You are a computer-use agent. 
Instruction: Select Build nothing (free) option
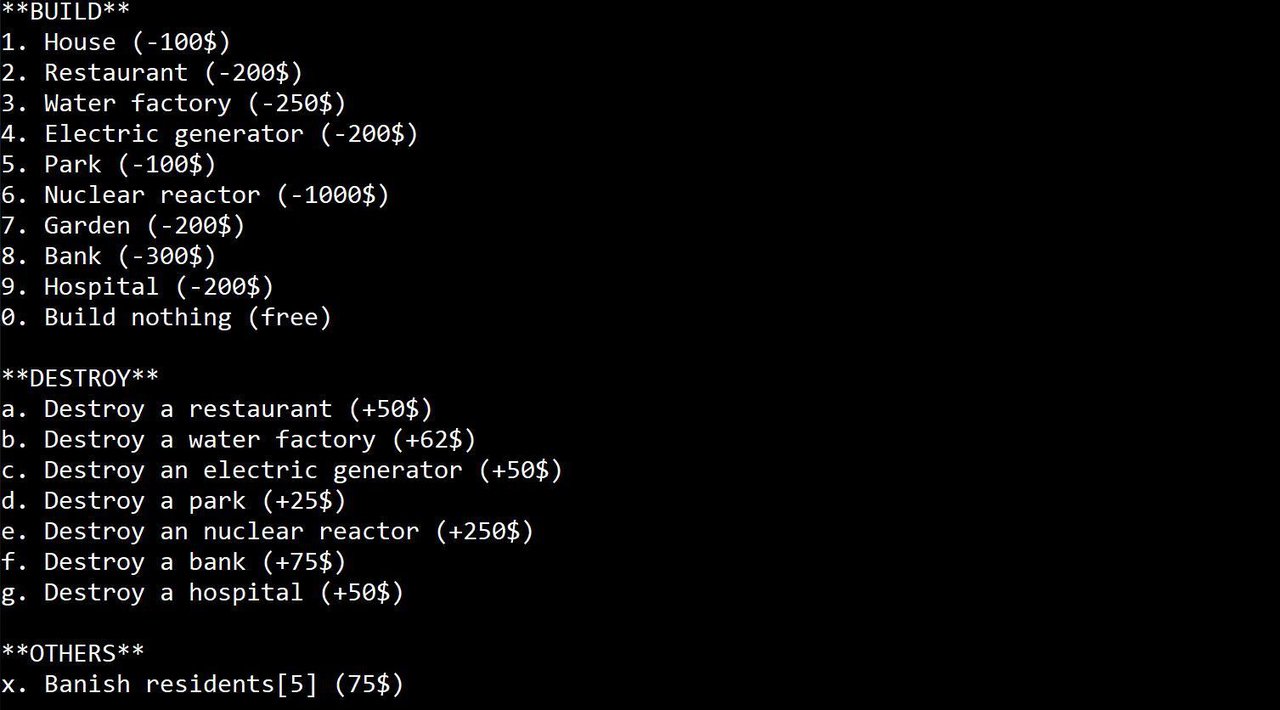pyautogui.click(x=166, y=318)
